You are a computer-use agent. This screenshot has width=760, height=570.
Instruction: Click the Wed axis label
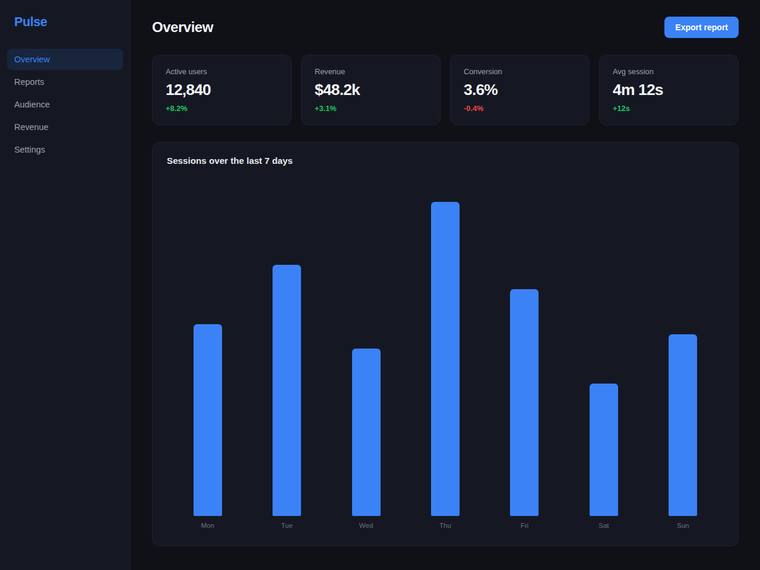click(366, 525)
